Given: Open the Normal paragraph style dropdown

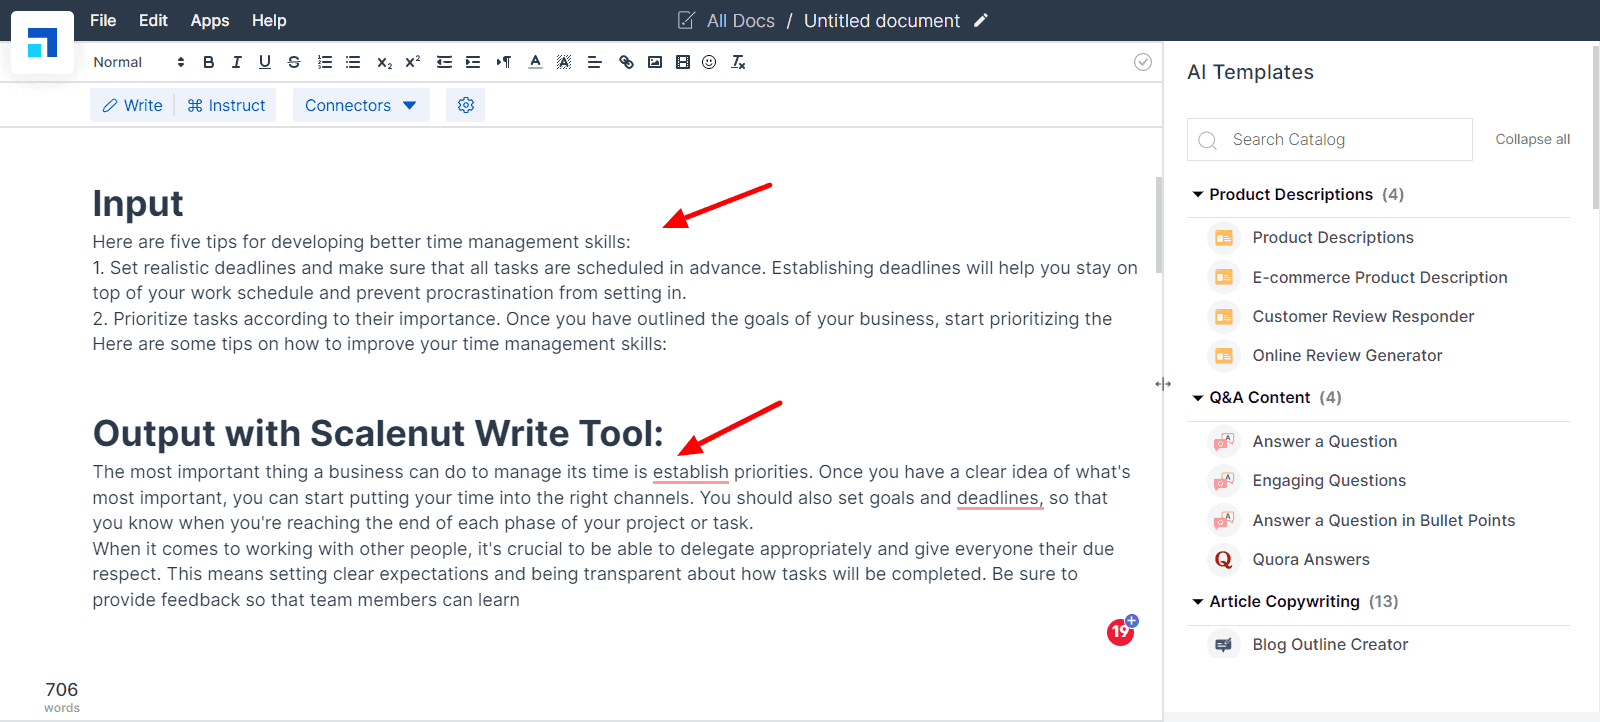Looking at the screenshot, I should coord(139,62).
